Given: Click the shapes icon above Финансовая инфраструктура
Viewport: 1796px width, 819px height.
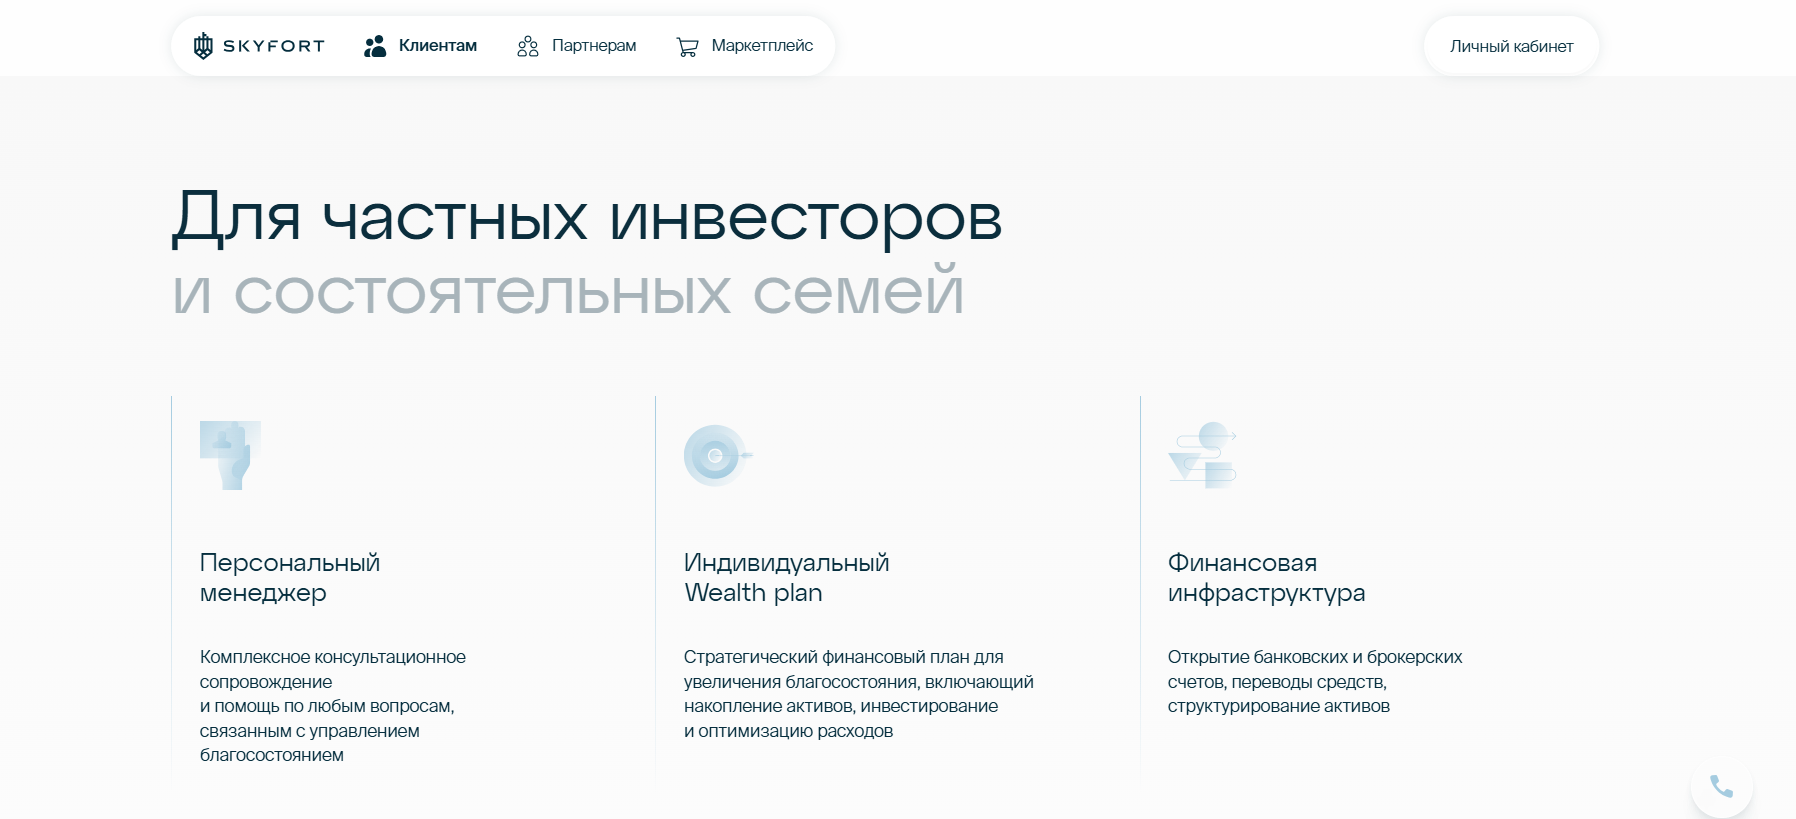Looking at the screenshot, I should pos(1203,455).
